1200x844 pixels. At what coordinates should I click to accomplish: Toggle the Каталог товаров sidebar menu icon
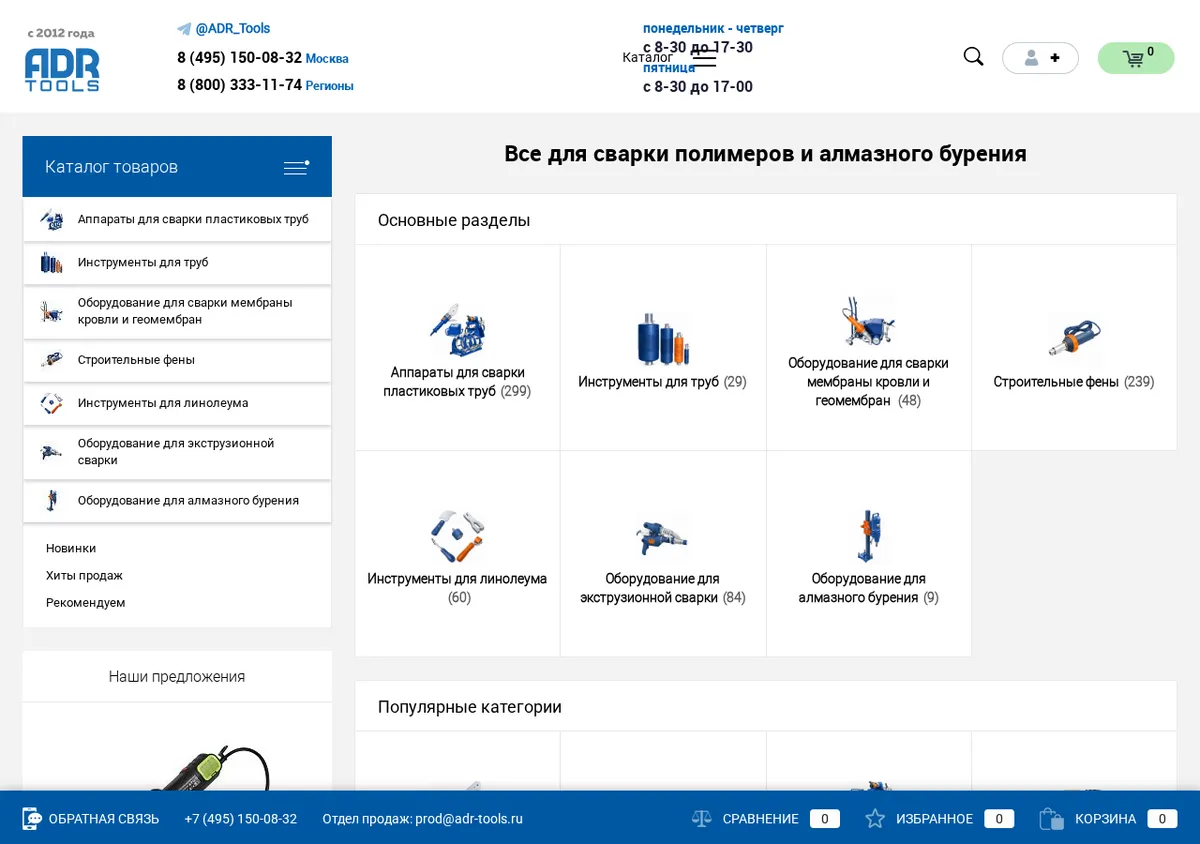(296, 167)
